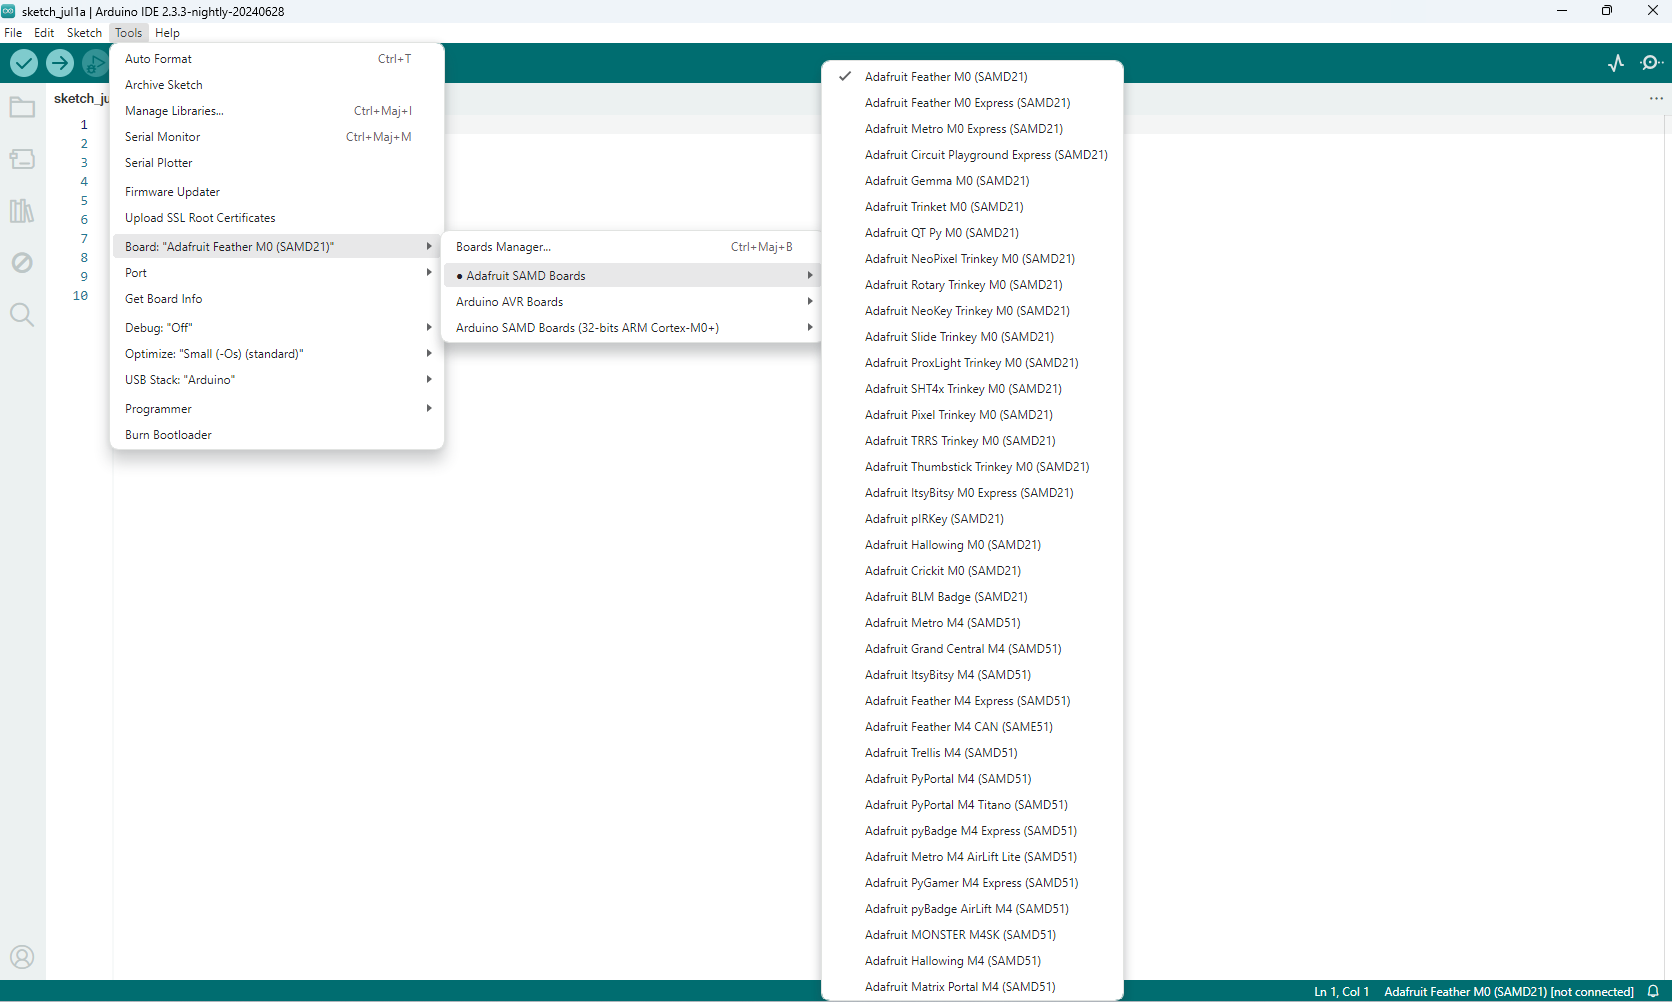This screenshot has height=1002, width=1672.
Task: Click the status bar board connection text
Action: [x=1509, y=992]
